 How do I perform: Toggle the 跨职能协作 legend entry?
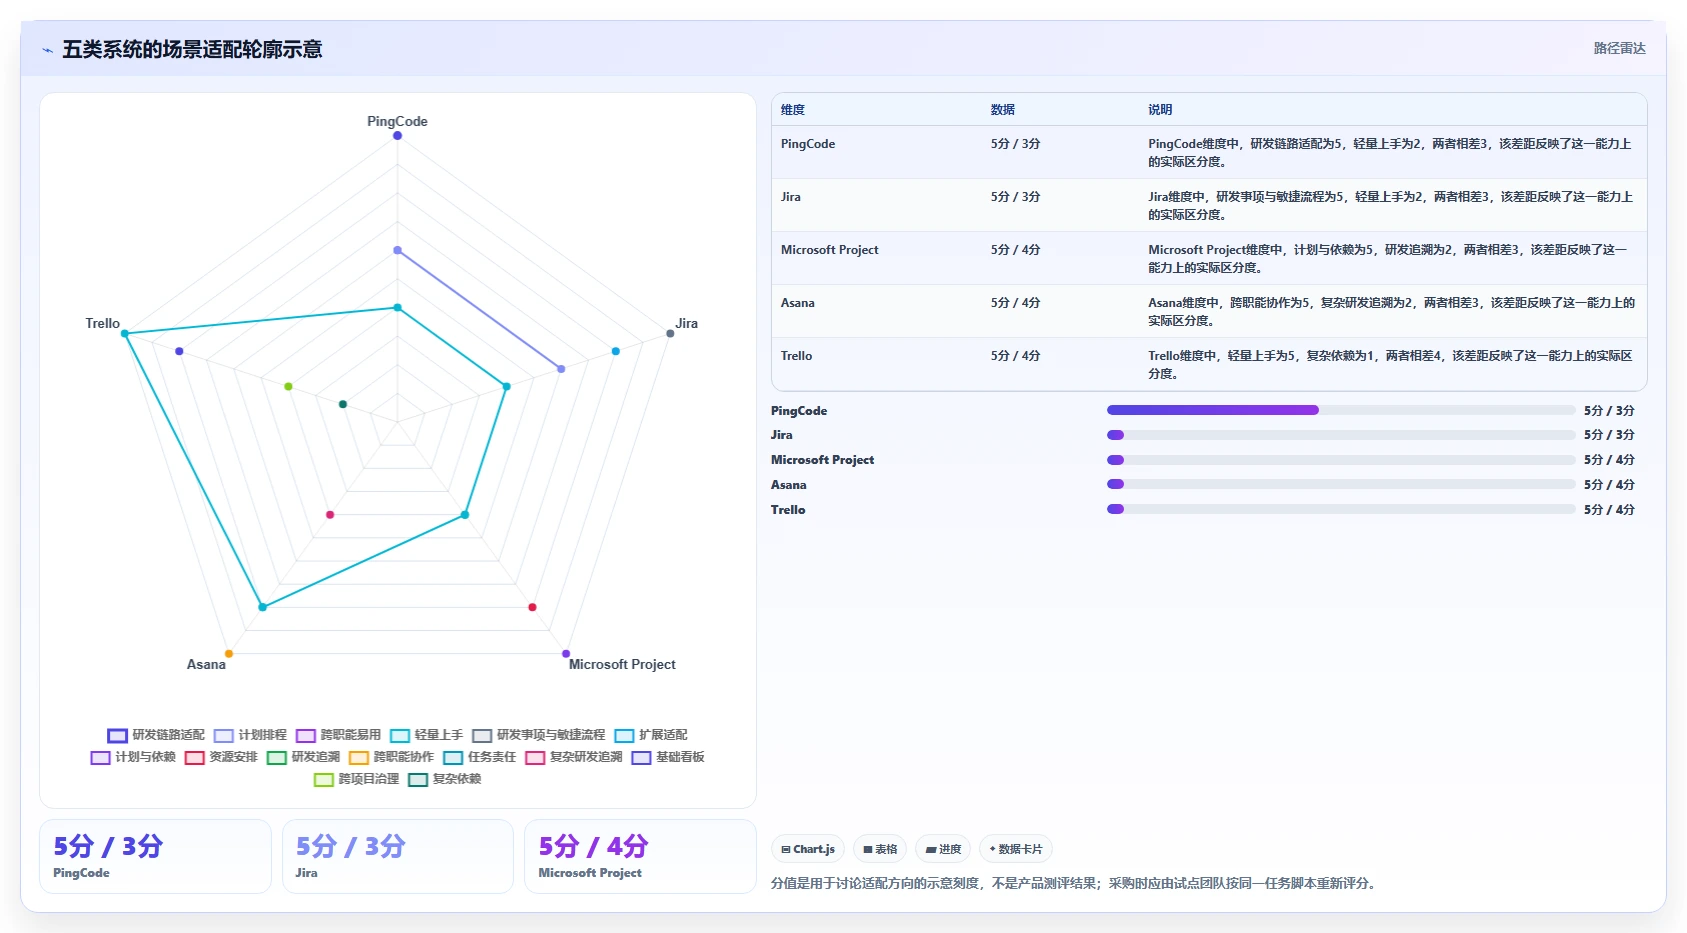coord(391,757)
